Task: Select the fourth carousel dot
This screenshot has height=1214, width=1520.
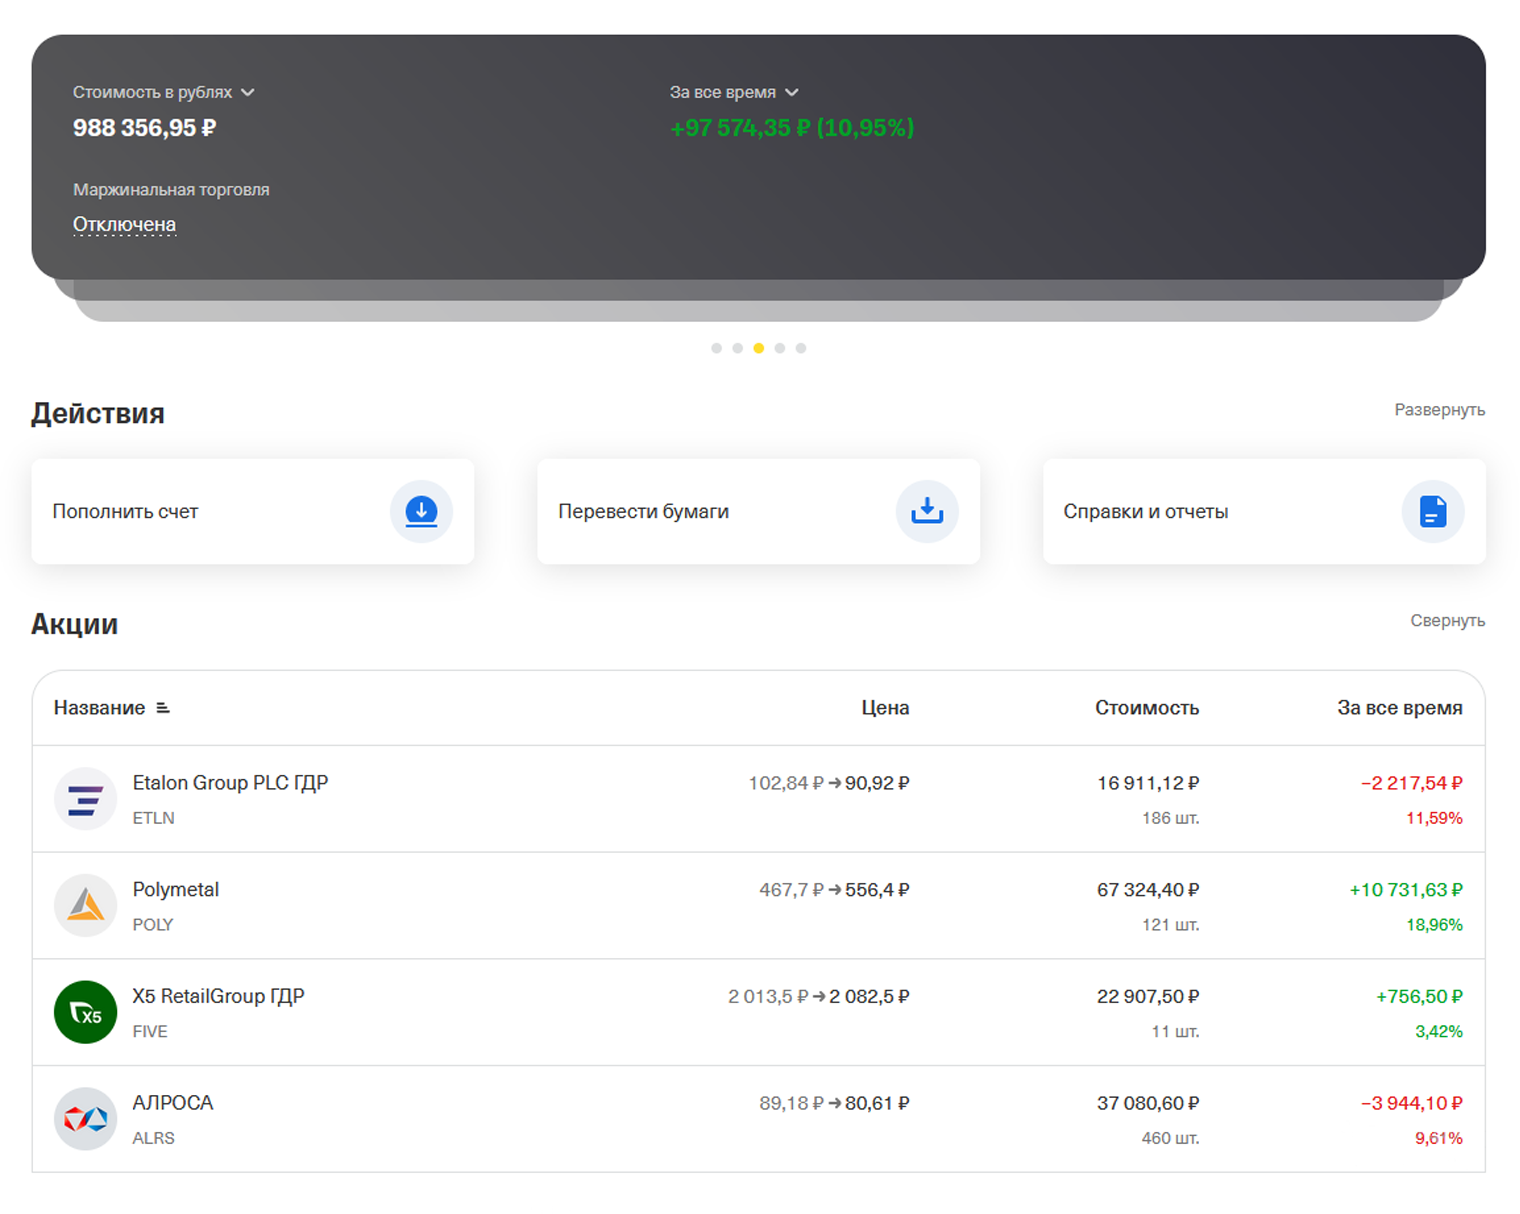Action: tap(779, 348)
